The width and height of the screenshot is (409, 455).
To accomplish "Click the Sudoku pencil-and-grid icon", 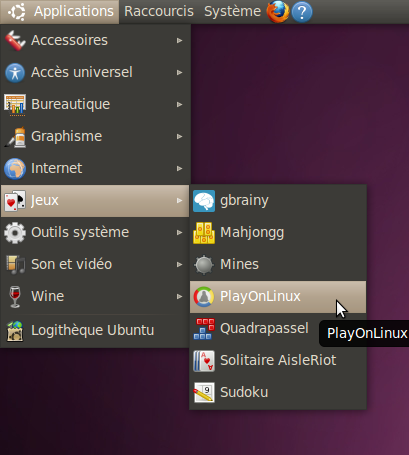I will pyautogui.click(x=204, y=393).
